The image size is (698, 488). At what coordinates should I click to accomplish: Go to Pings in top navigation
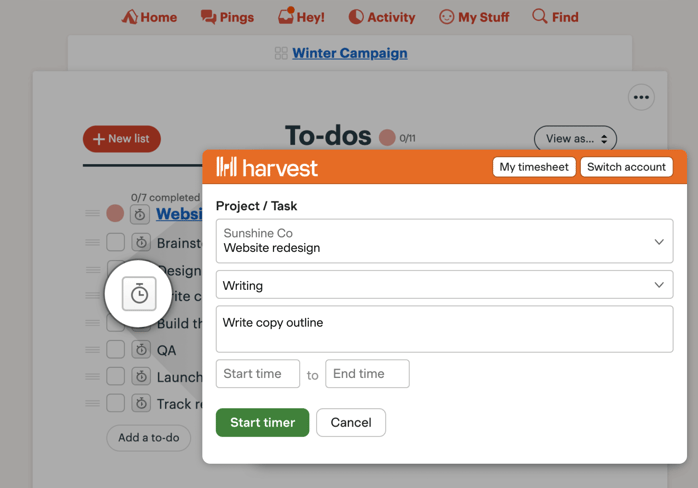pyautogui.click(x=227, y=17)
